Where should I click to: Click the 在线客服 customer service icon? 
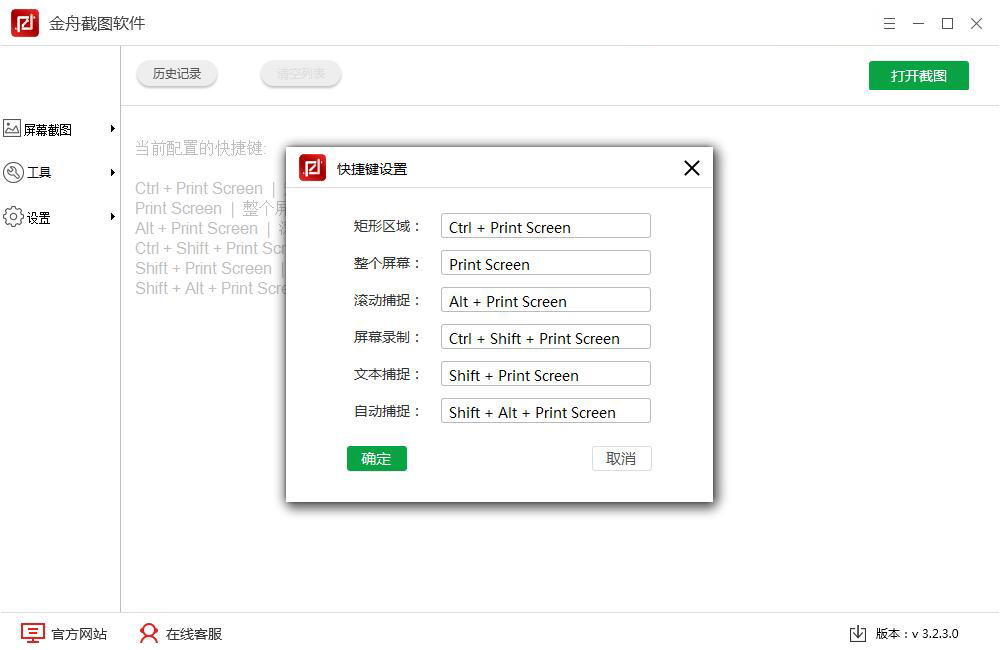tap(148, 633)
